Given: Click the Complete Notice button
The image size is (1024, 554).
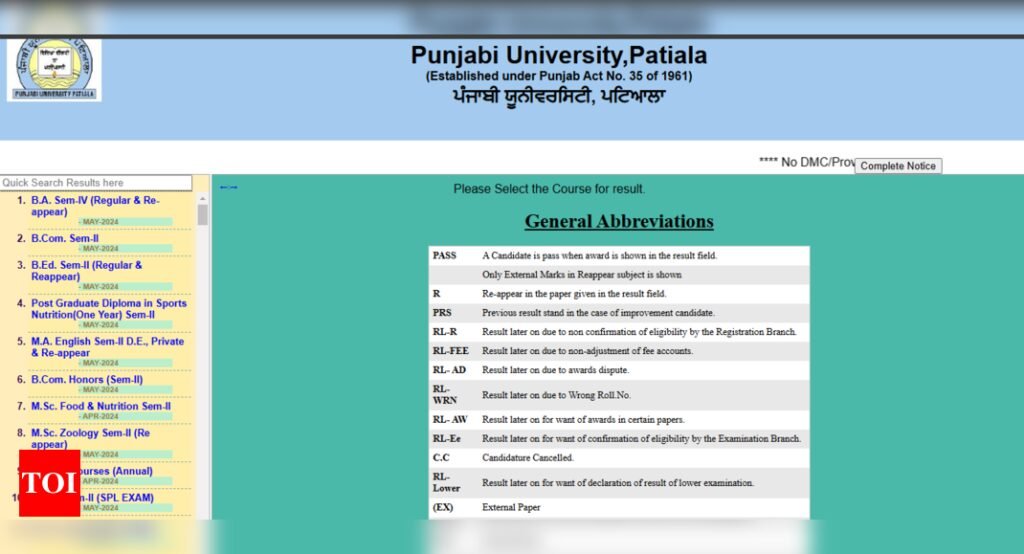Looking at the screenshot, I should click(x=898, y=166).
